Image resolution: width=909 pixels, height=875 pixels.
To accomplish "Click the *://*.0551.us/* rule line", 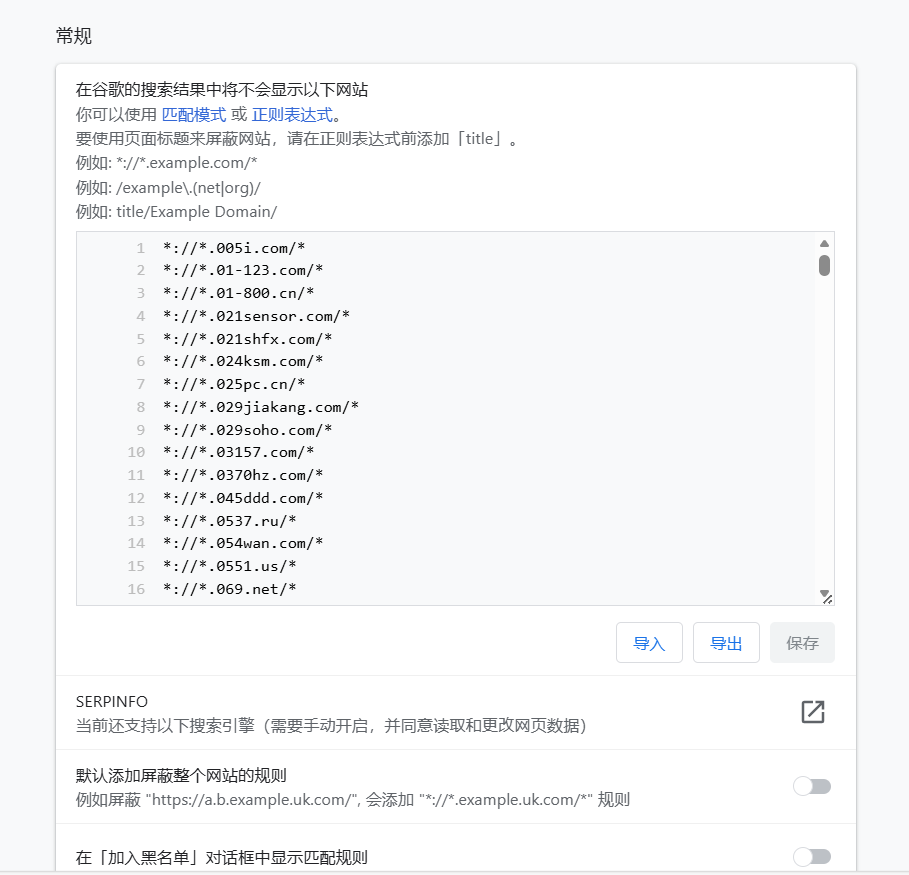I will tap(229, 565).
